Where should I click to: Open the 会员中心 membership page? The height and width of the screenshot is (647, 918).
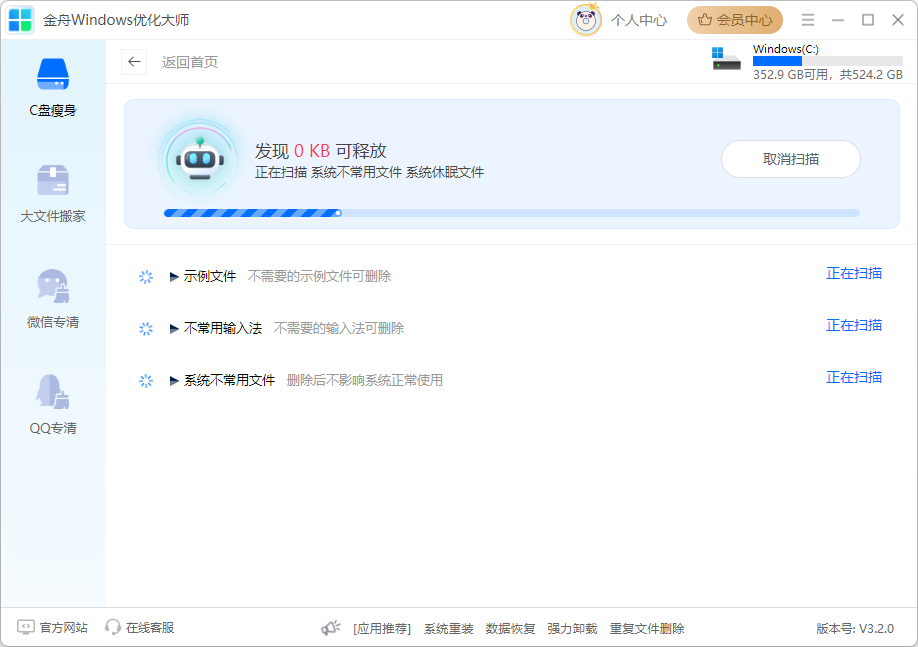(735, 20)
